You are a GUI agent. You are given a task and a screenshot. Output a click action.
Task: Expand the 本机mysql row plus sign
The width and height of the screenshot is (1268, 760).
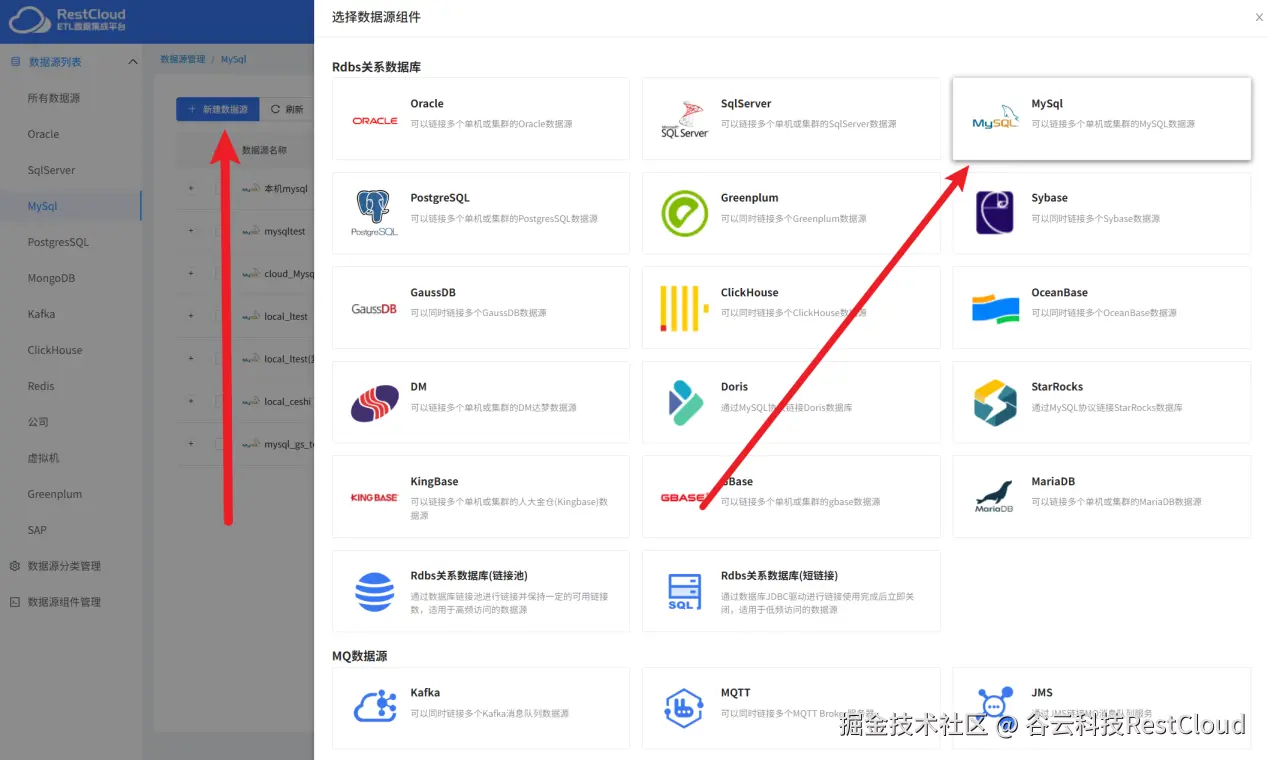tap(191, 188)
